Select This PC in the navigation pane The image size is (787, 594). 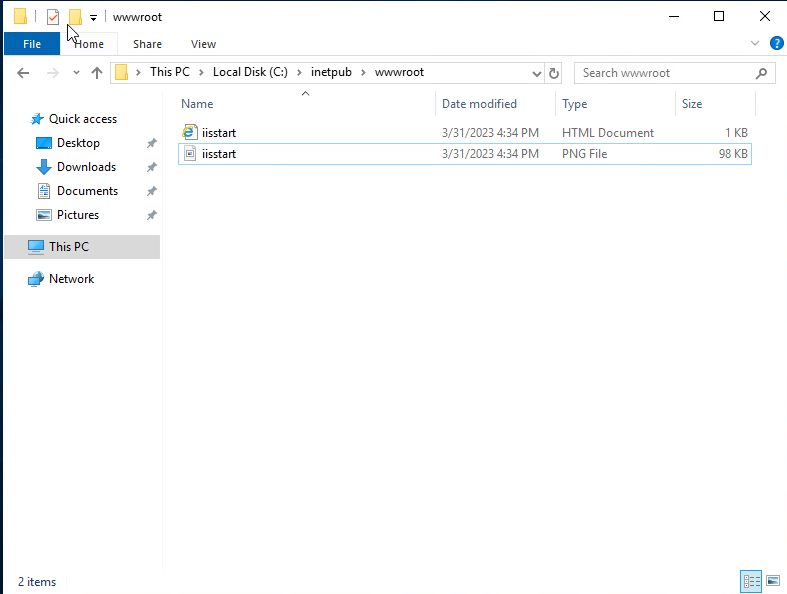pos(82,247)
